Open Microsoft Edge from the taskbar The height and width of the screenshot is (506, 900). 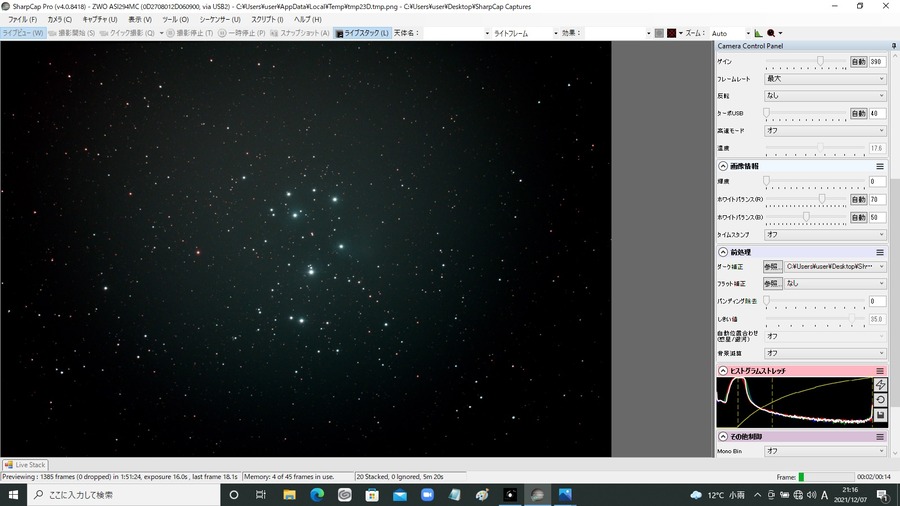click(x=317, y=495)
